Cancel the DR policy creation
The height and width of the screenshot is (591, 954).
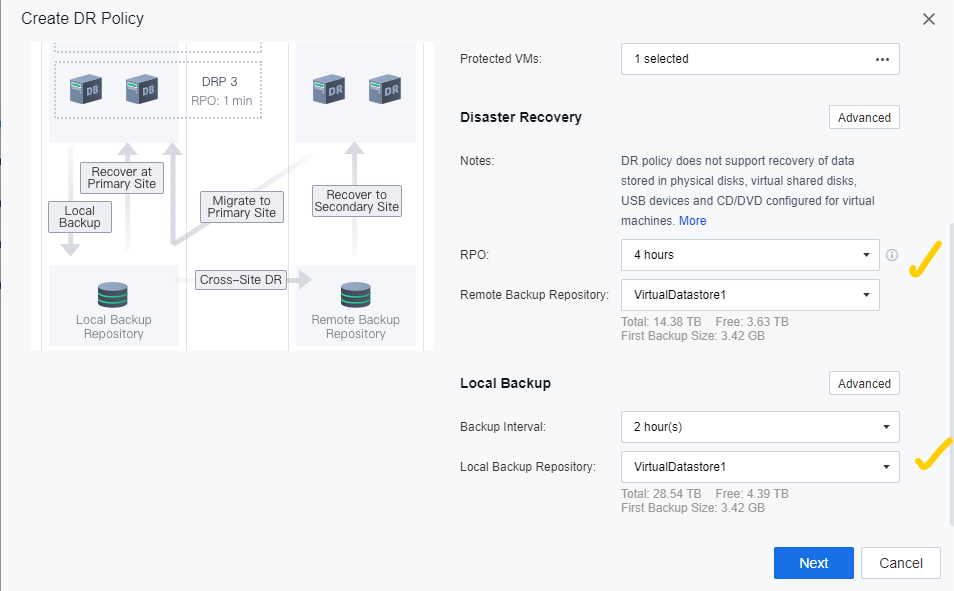click(x=900, y=563)
